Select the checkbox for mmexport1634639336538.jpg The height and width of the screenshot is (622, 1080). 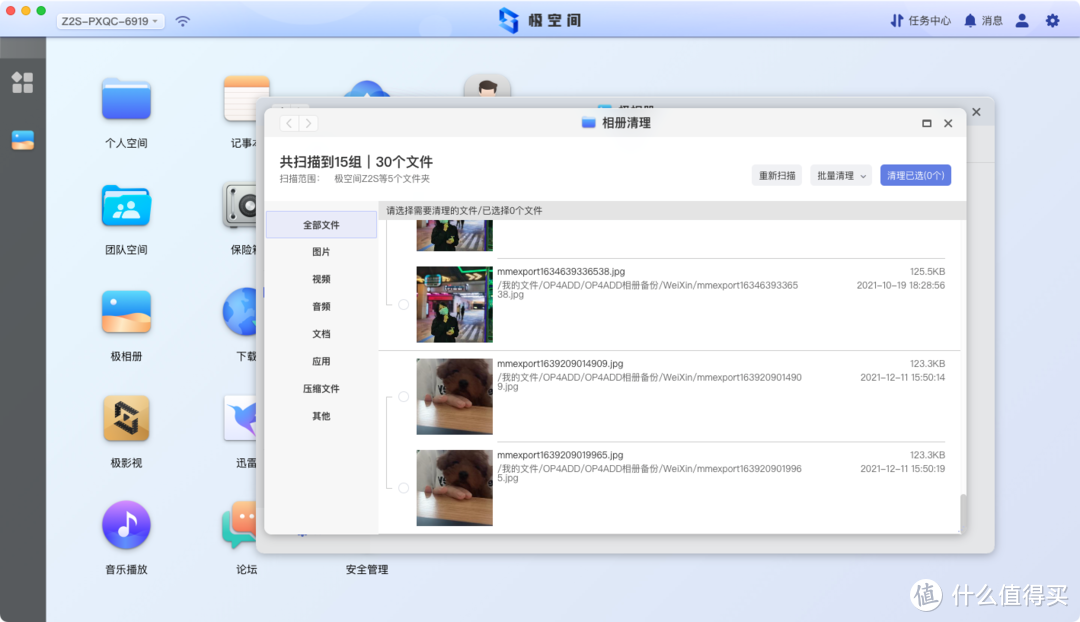click(x=403, y=304)
